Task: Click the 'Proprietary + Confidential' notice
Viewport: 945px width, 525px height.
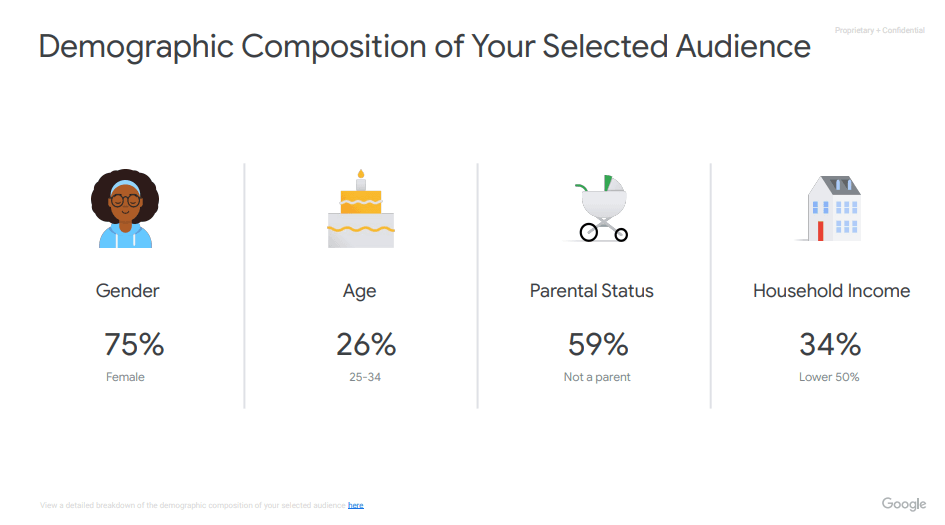Action: [879, 30]
